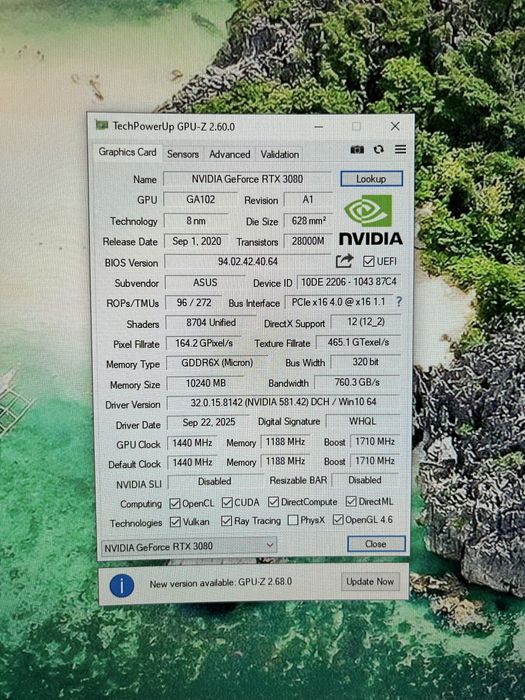
Task: Close GPU-Z window with X button
Action: coord(395,126)
